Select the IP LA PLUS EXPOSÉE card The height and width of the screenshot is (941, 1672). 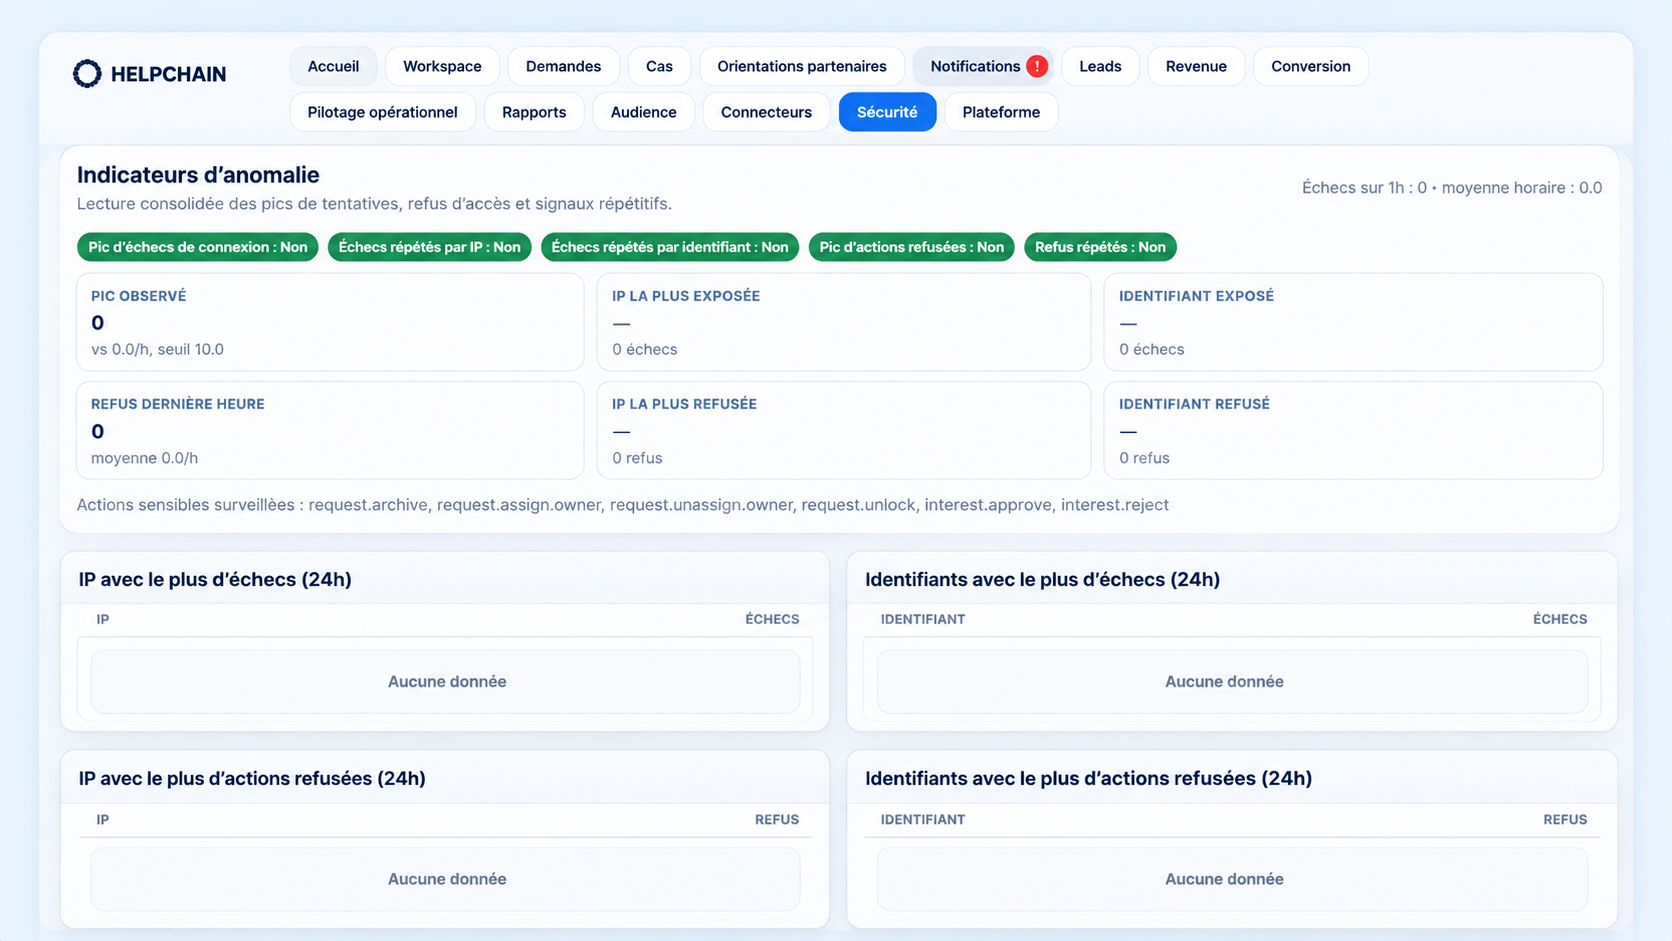[843, 322]
